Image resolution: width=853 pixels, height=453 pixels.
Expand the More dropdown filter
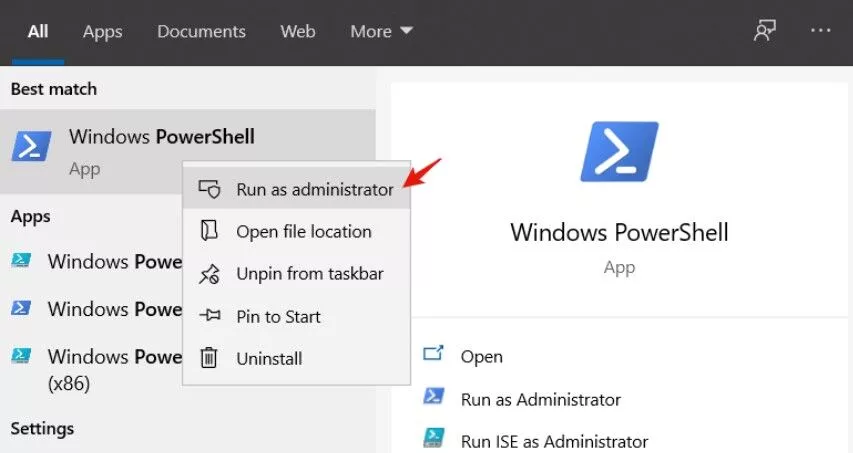click(x=381, y=32)
